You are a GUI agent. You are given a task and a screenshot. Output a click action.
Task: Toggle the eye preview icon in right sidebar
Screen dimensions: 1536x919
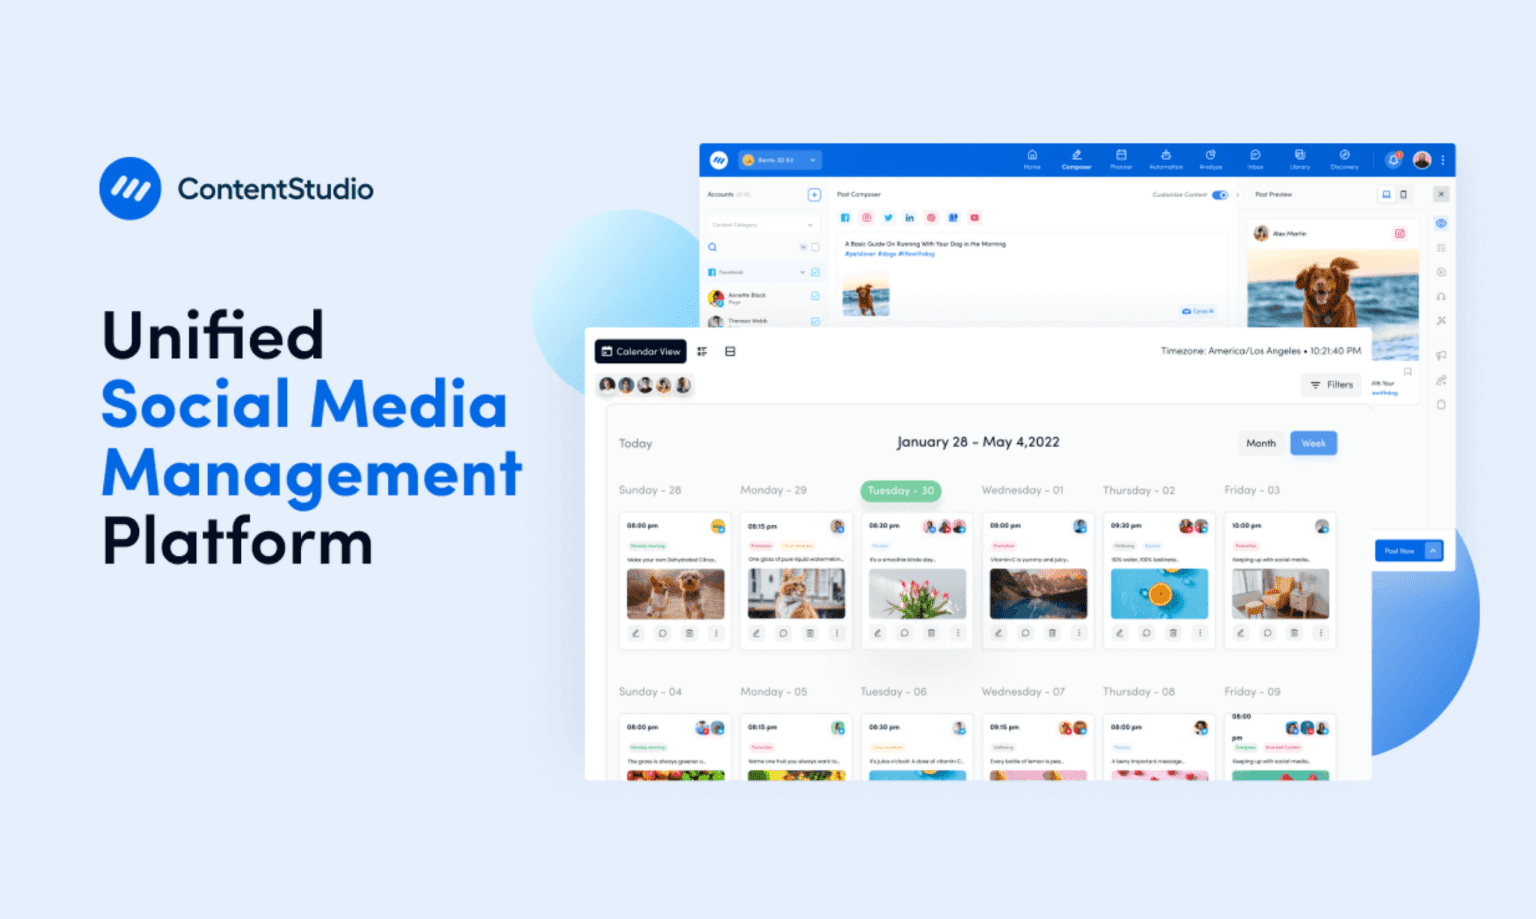point(1441,223)
